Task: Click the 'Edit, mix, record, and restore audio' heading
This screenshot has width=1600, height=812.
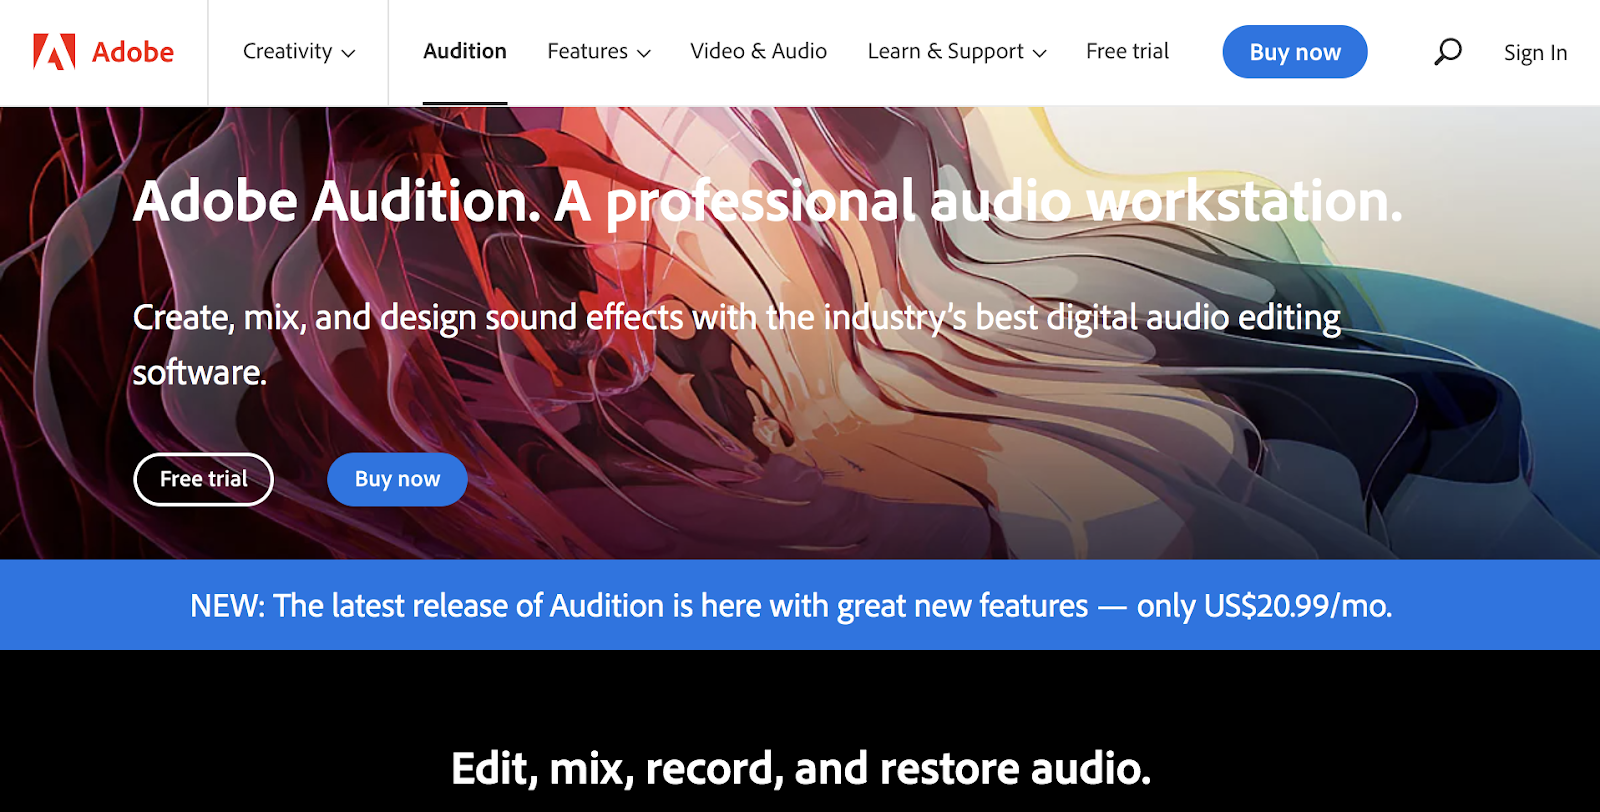Action: click(800, 769)
